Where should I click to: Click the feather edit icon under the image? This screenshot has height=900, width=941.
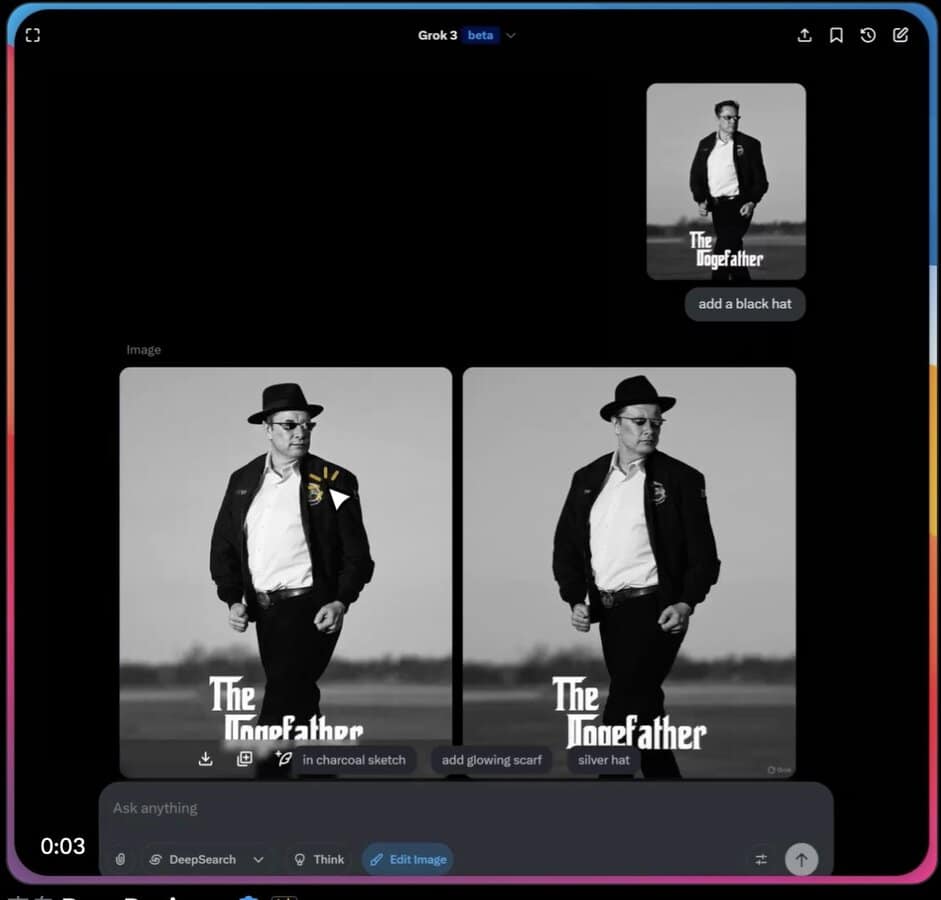pyautogui.click(x=283, y=759)
